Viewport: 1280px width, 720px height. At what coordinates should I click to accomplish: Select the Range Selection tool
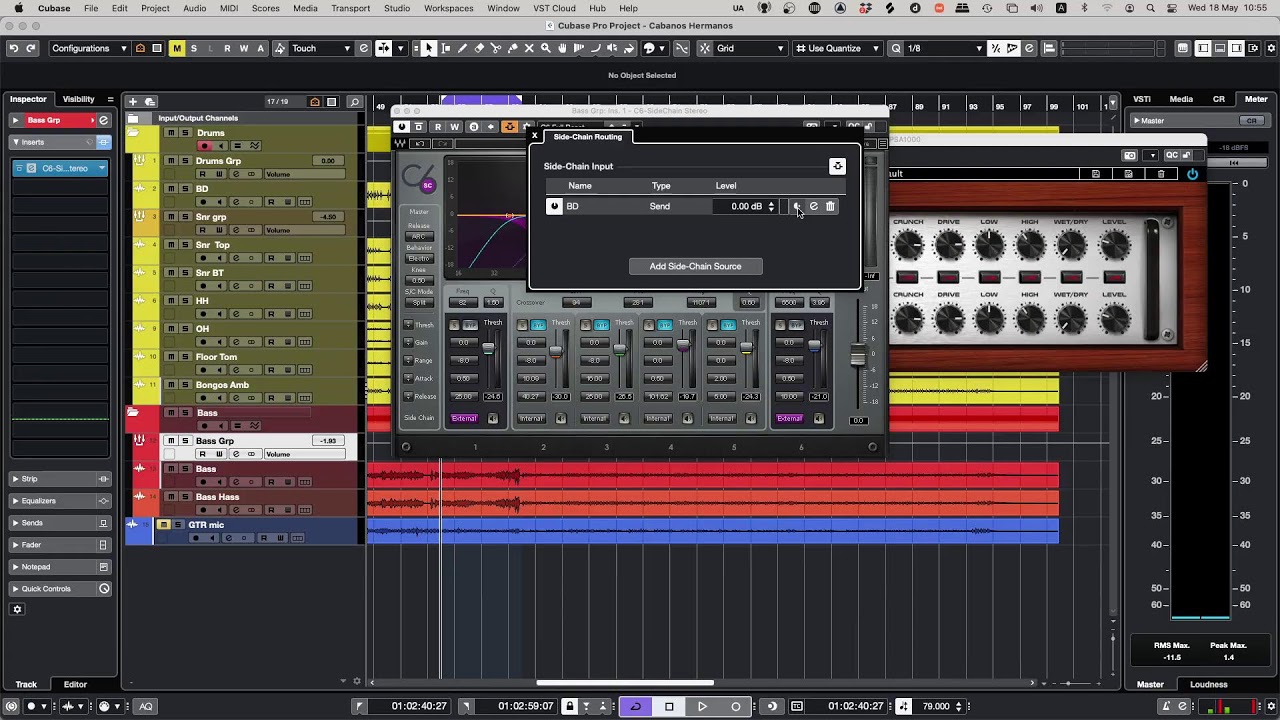coord(445,48)
